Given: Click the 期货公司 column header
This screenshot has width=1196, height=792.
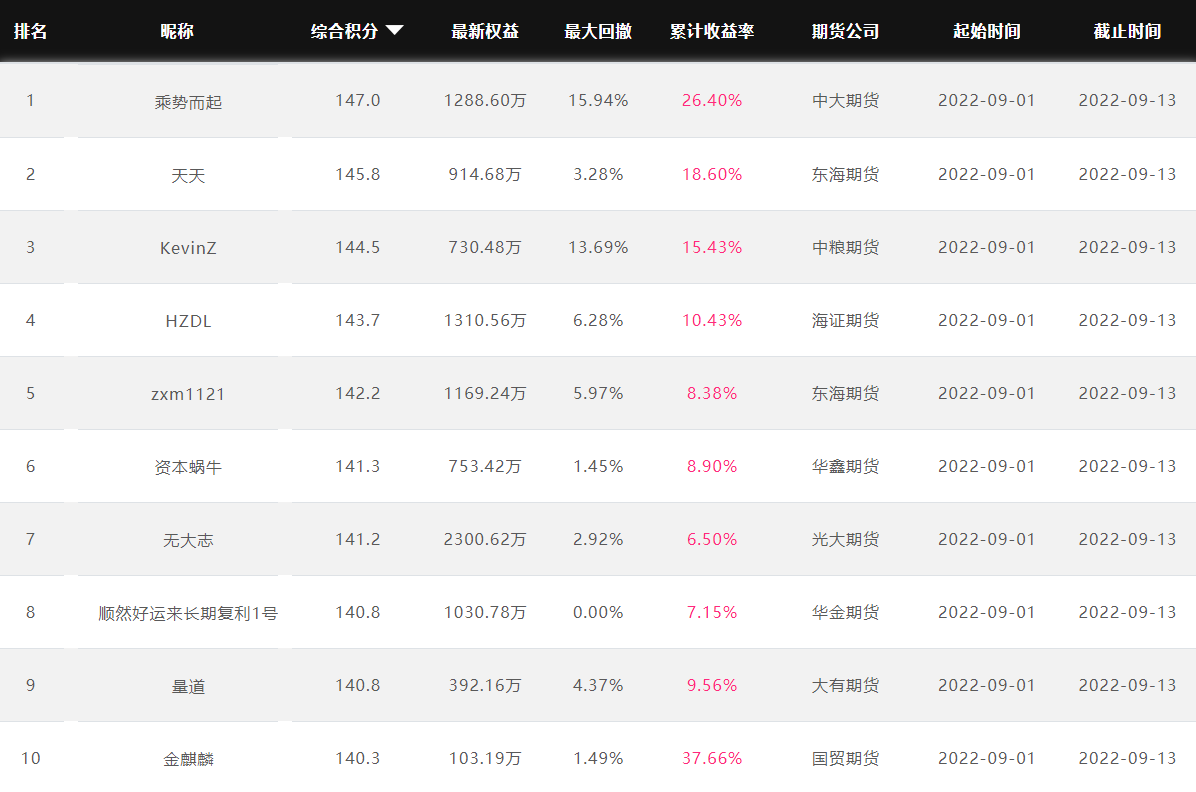Looking at the screenshot, I should point(845,31).
